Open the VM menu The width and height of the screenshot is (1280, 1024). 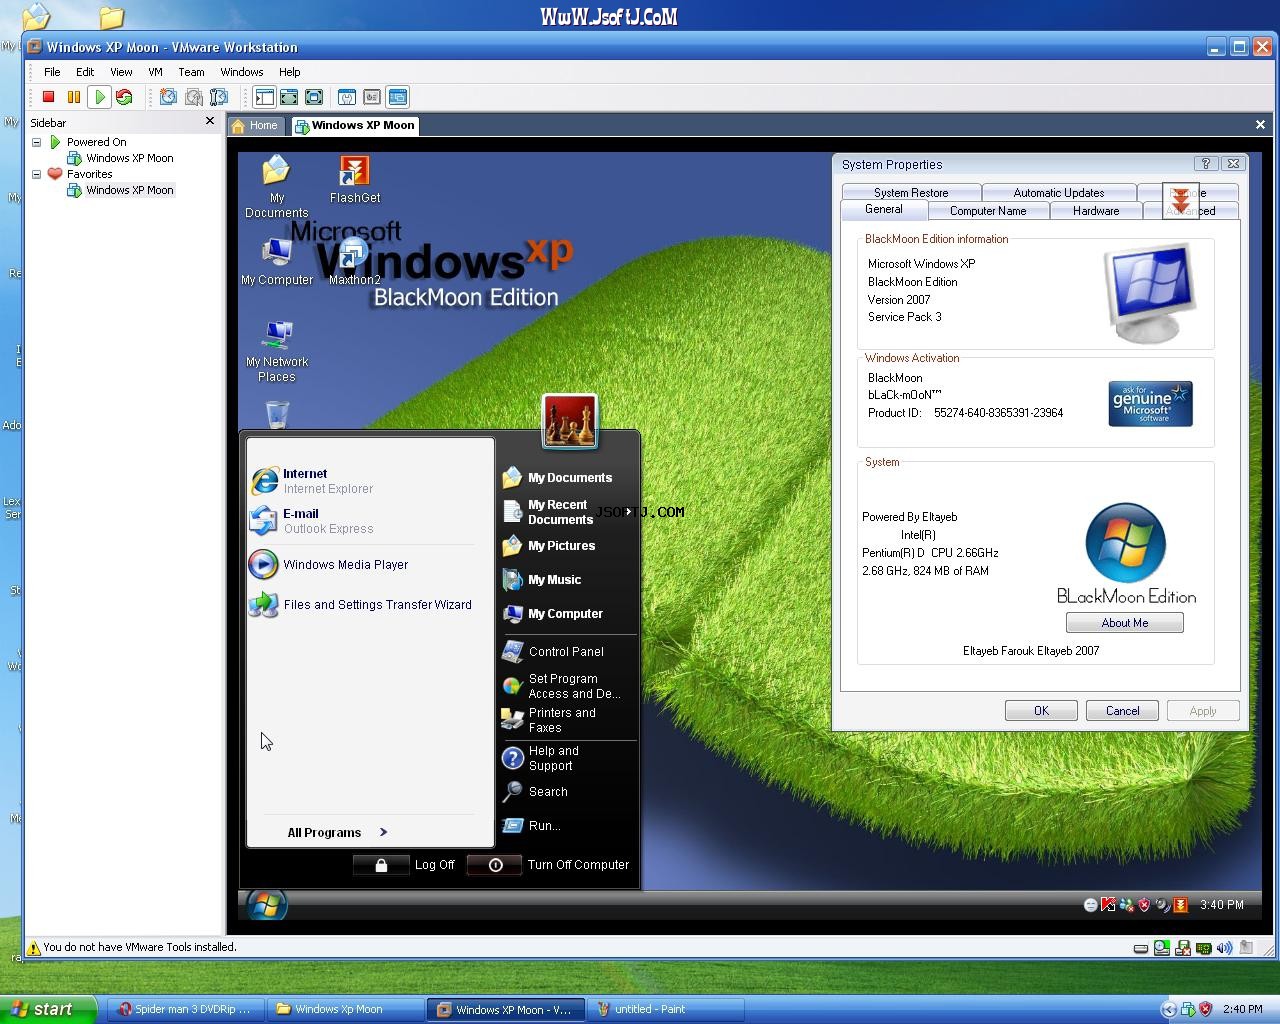[155, 72]
